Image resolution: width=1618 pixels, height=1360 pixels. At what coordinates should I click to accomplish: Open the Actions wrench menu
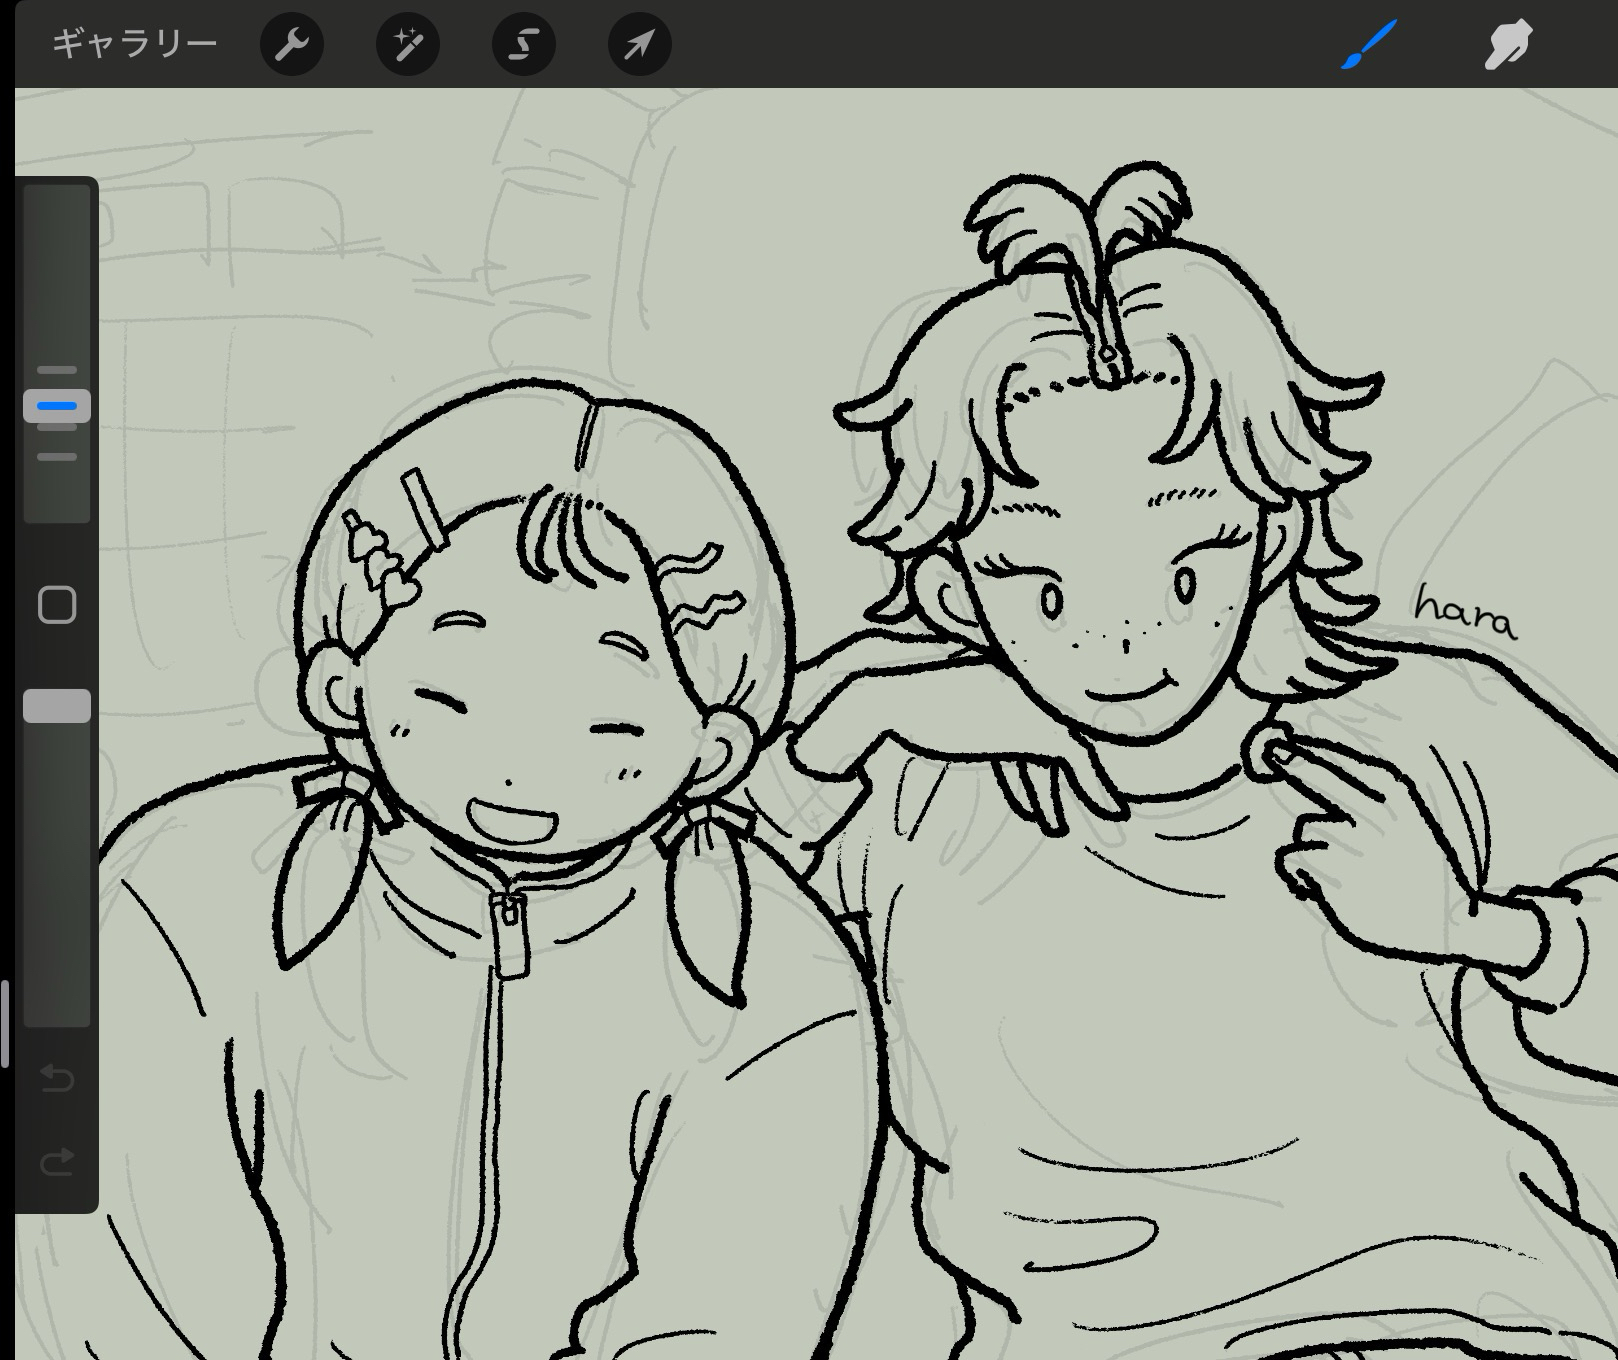click(292, 44)
